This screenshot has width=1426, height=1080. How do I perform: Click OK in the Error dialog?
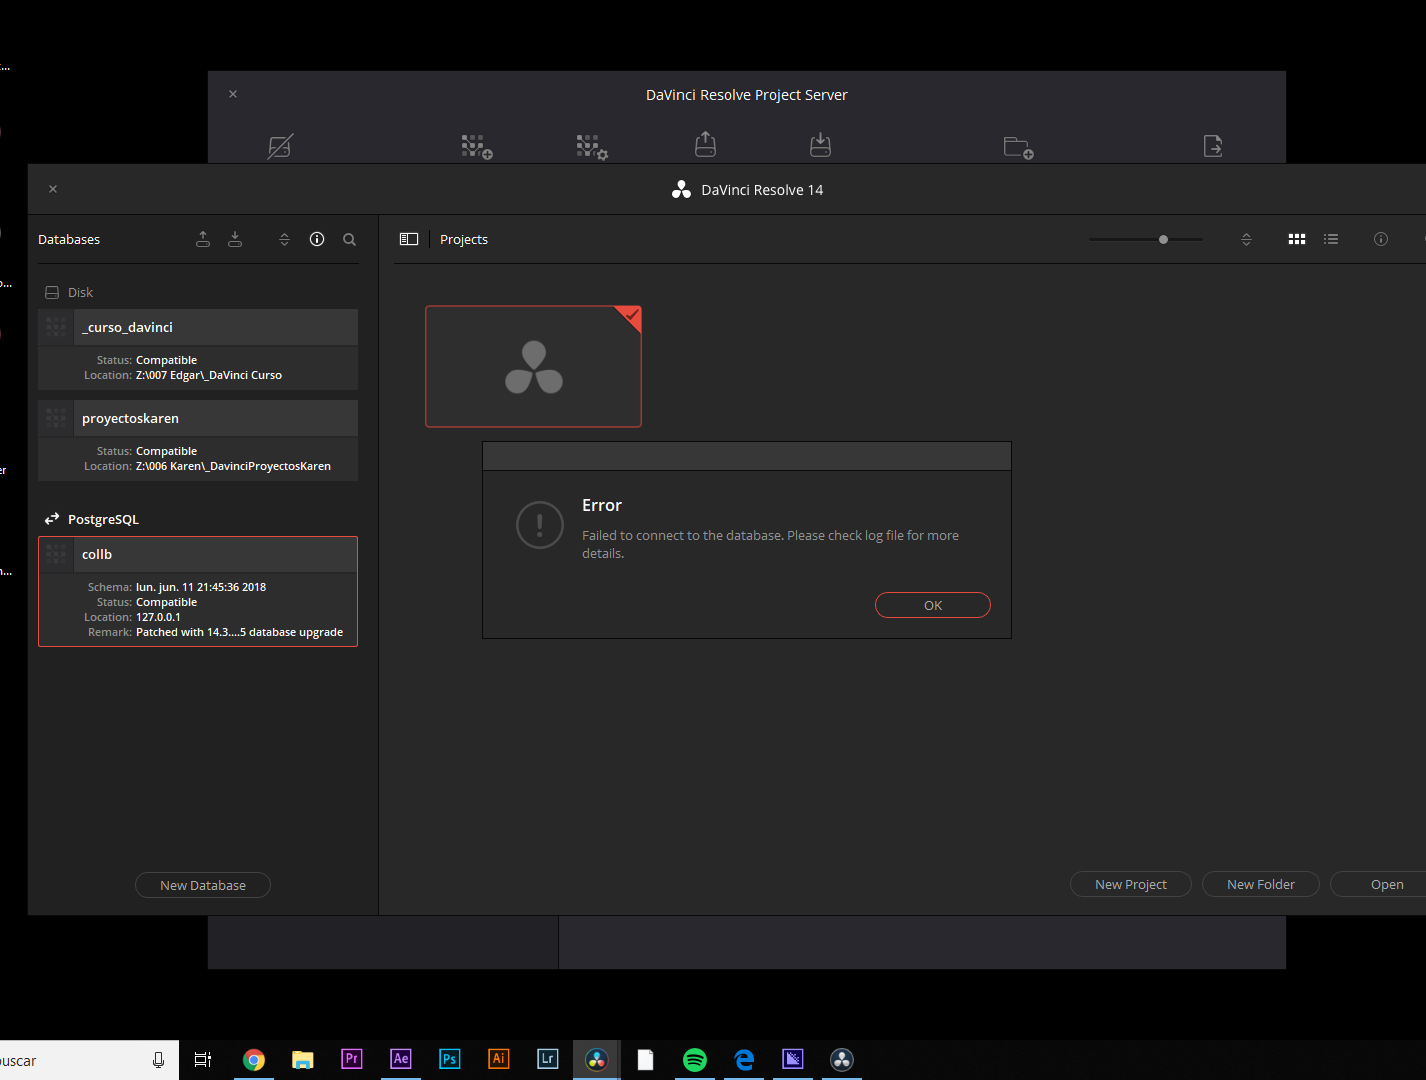point(933,605)
